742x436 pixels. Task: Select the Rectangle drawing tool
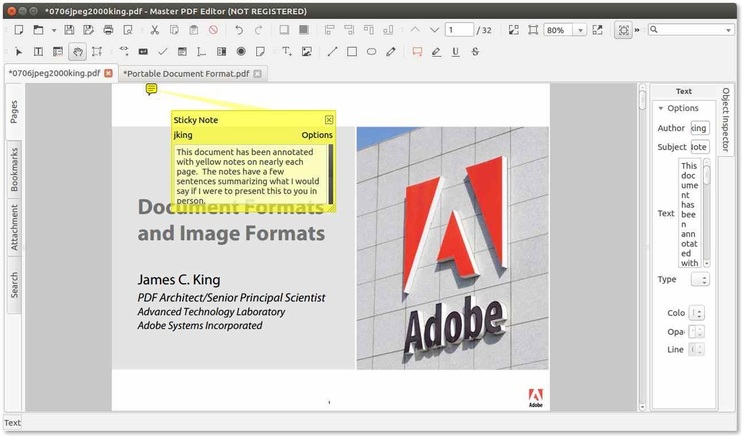pos(352,52)
